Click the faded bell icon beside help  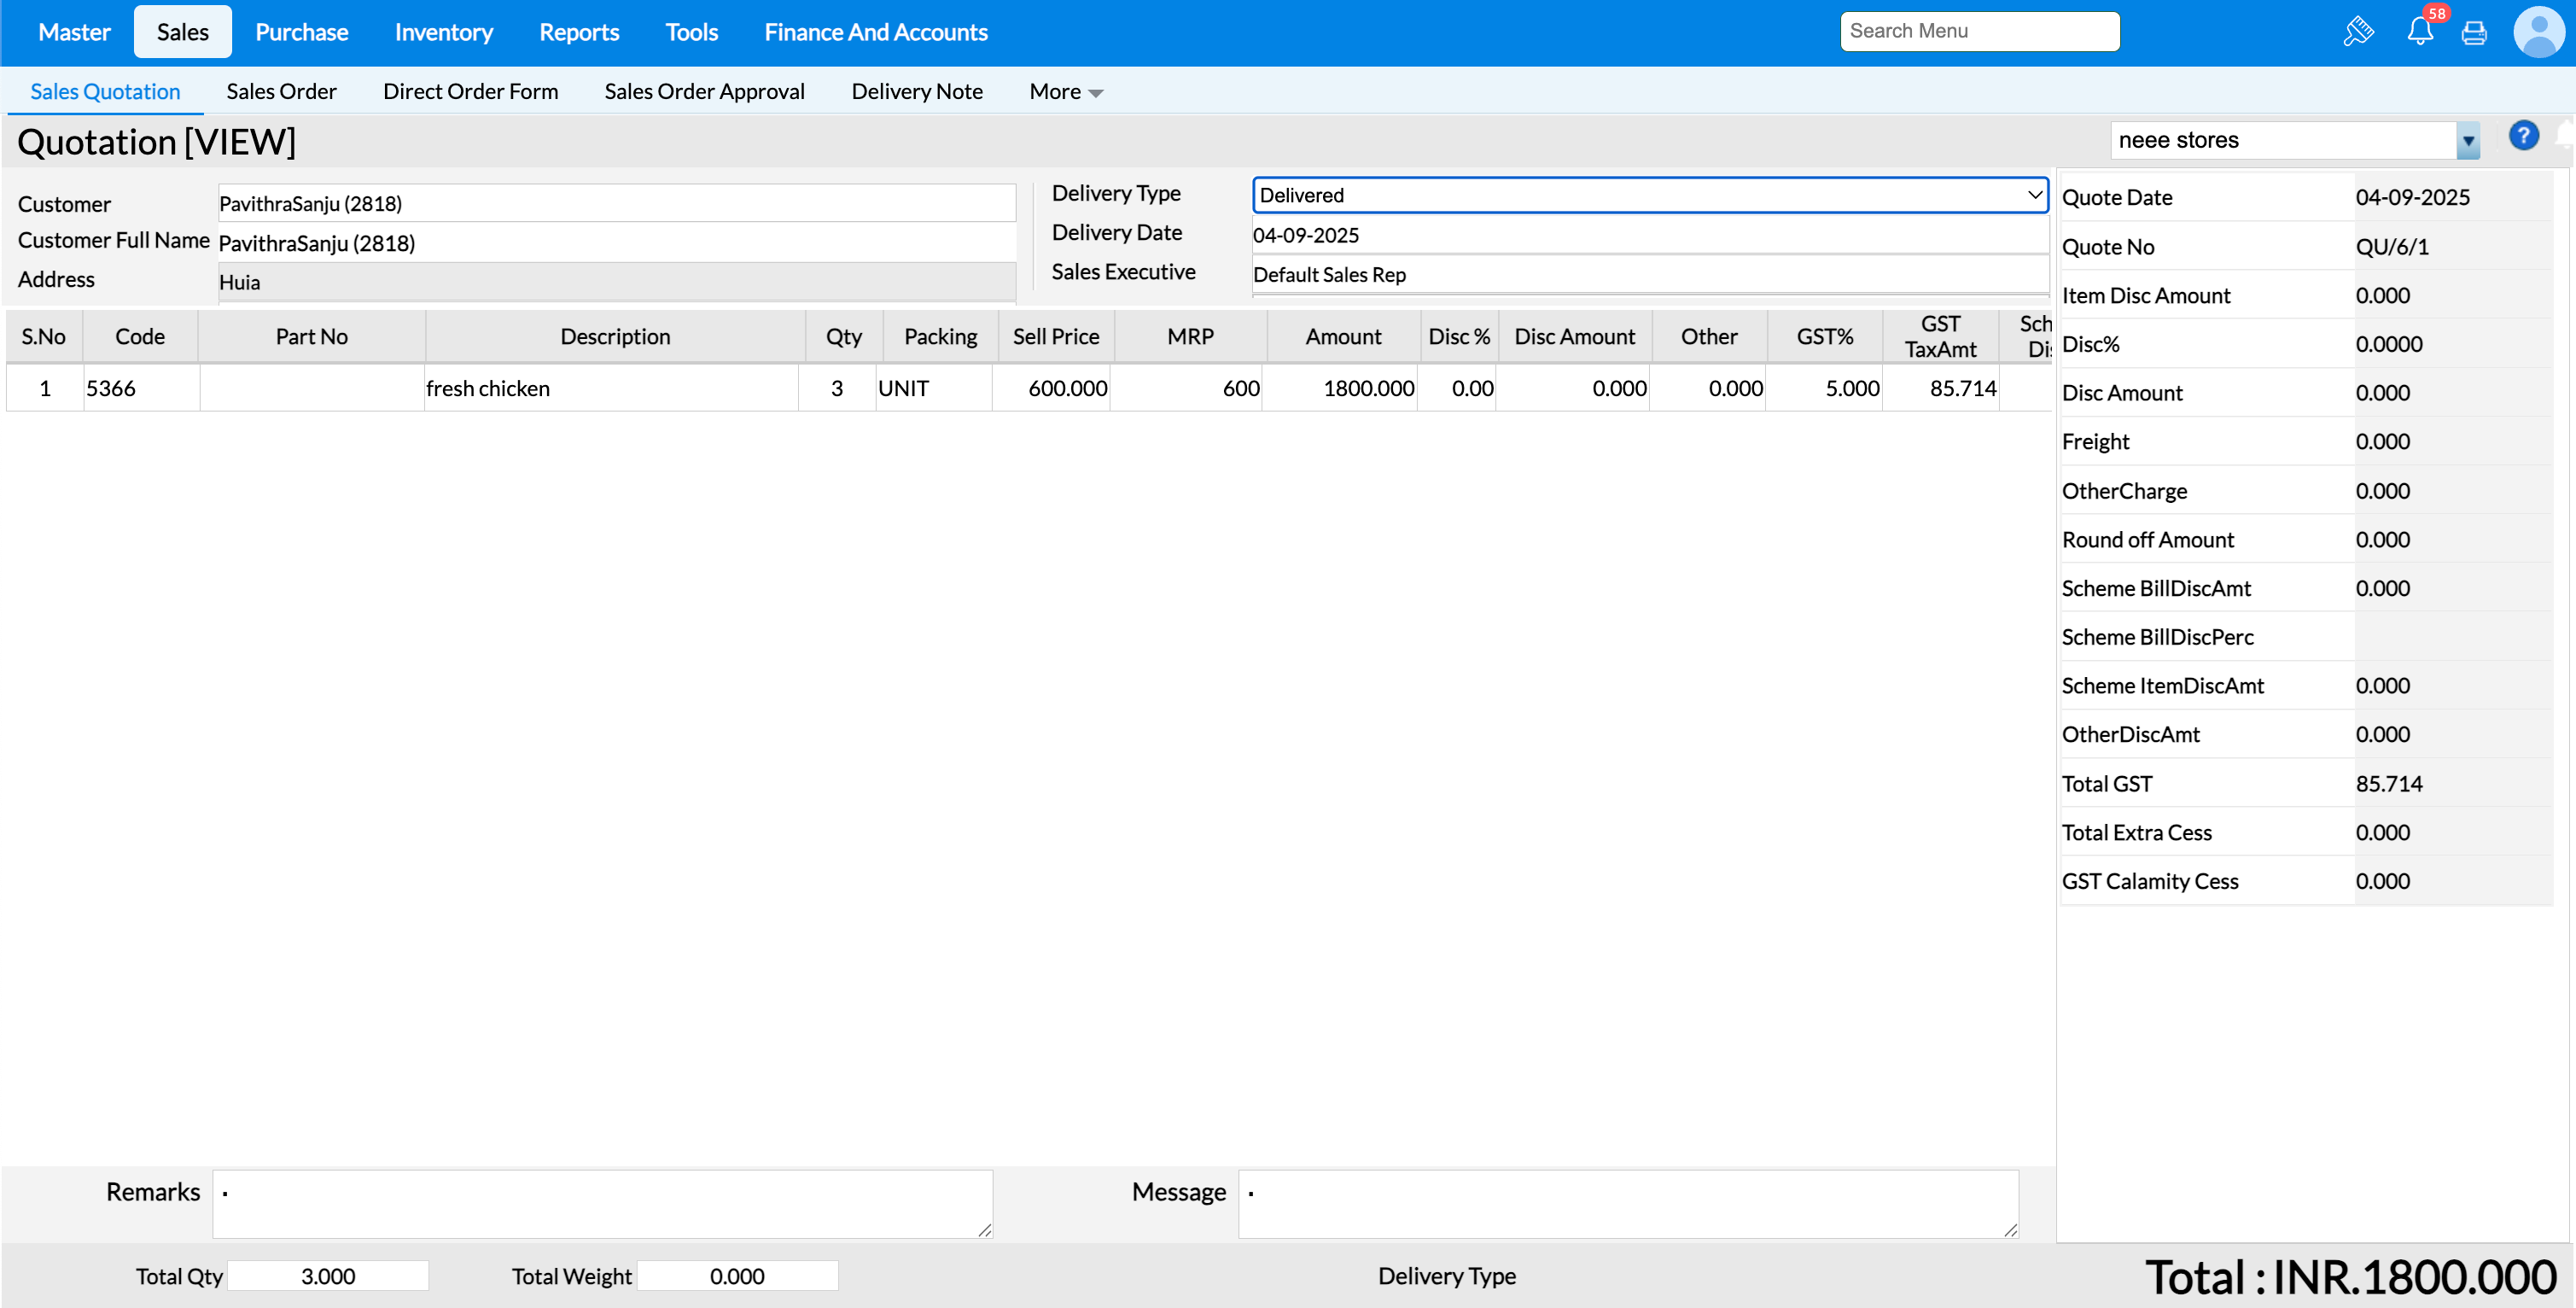click(2566, 134)
